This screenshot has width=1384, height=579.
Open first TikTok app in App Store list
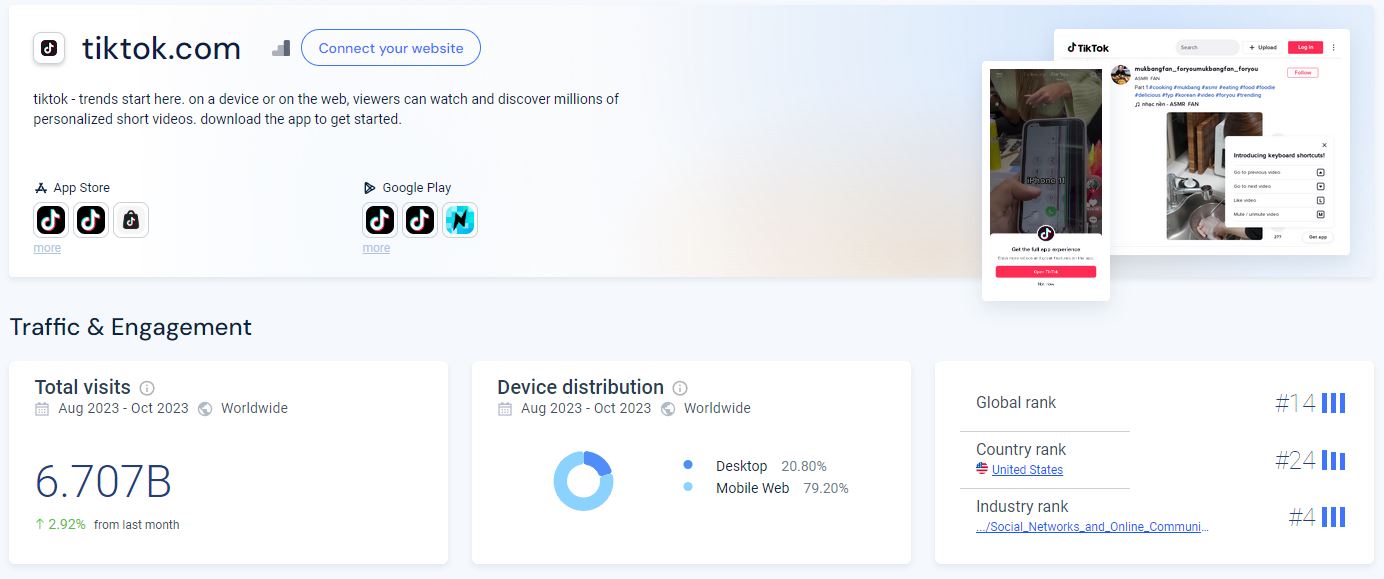pos(51,220)
